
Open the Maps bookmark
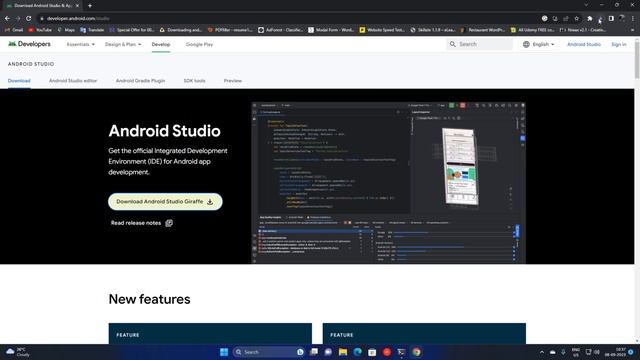pyautogui.click(x=66, y=30)
